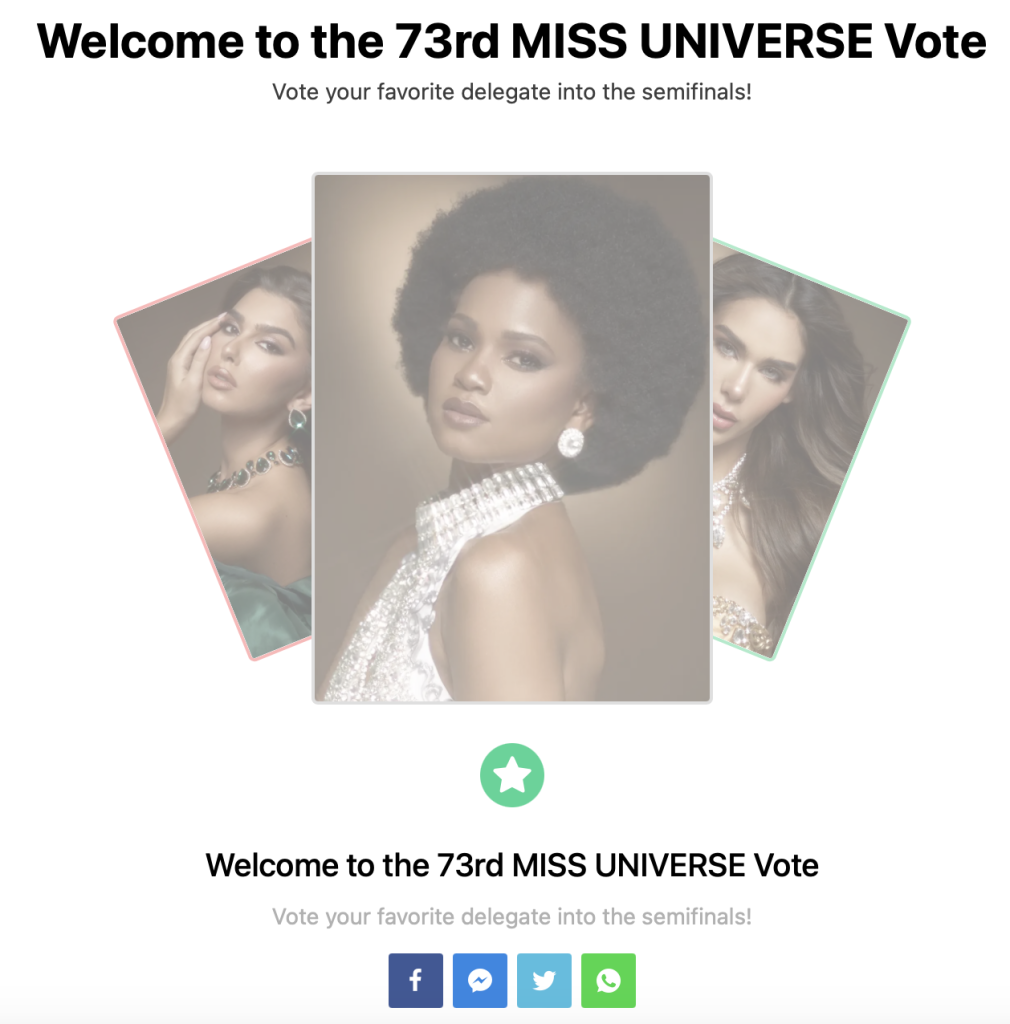Click "MISS UNIVERSE" in the top heading
The image size is (1010, 1024).
[x=691, y=41]
